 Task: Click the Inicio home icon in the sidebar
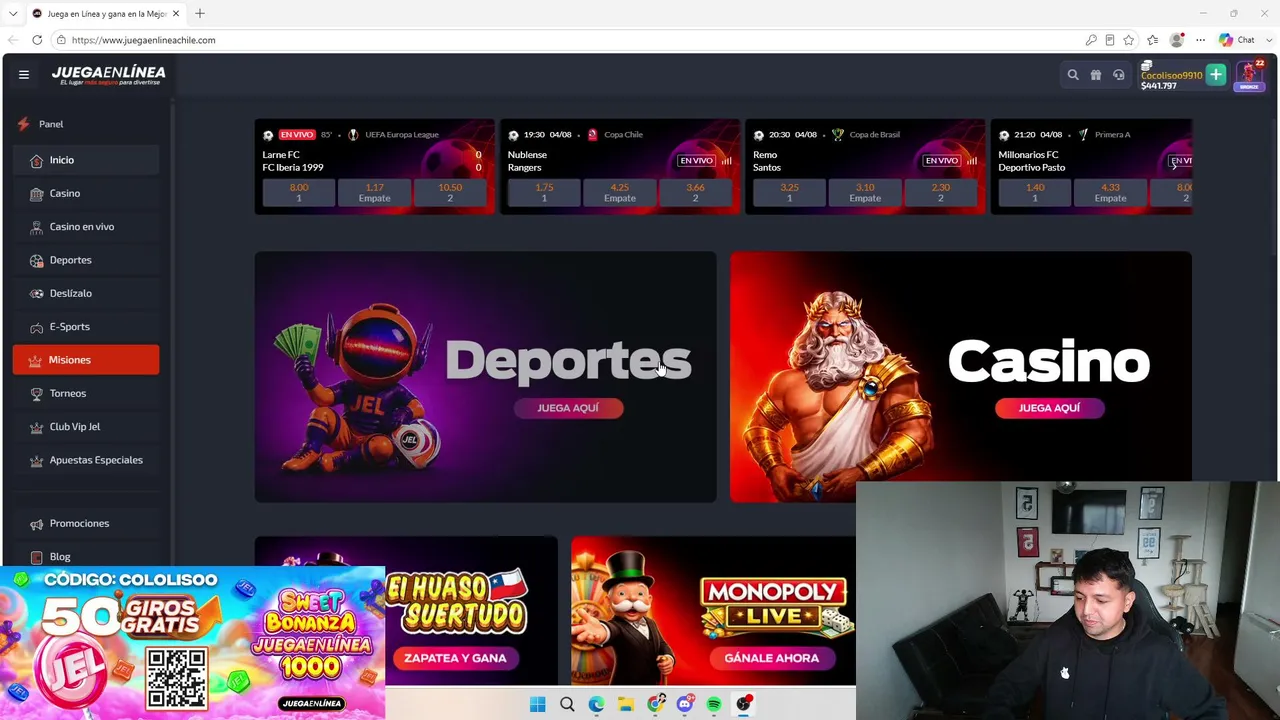tap(37, 160)
